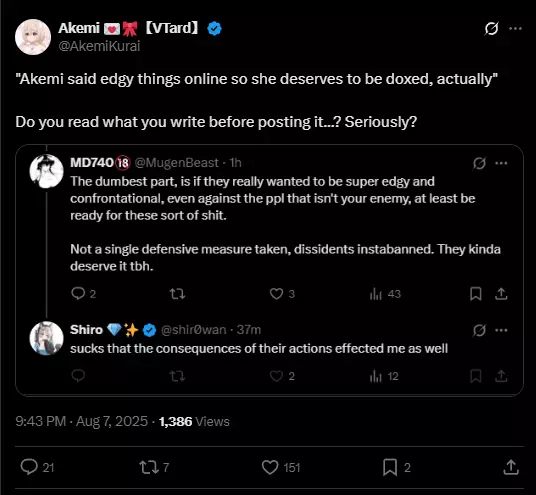This screenshot has height=495, width=536.
Task: Like MD740's quoted tweet
Action: coord(276,294)
